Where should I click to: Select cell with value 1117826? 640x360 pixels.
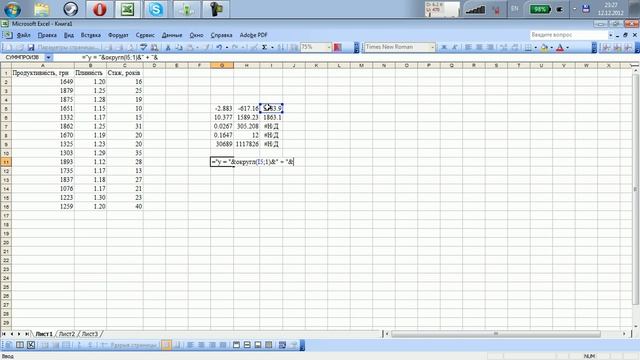tap(247, 144)
